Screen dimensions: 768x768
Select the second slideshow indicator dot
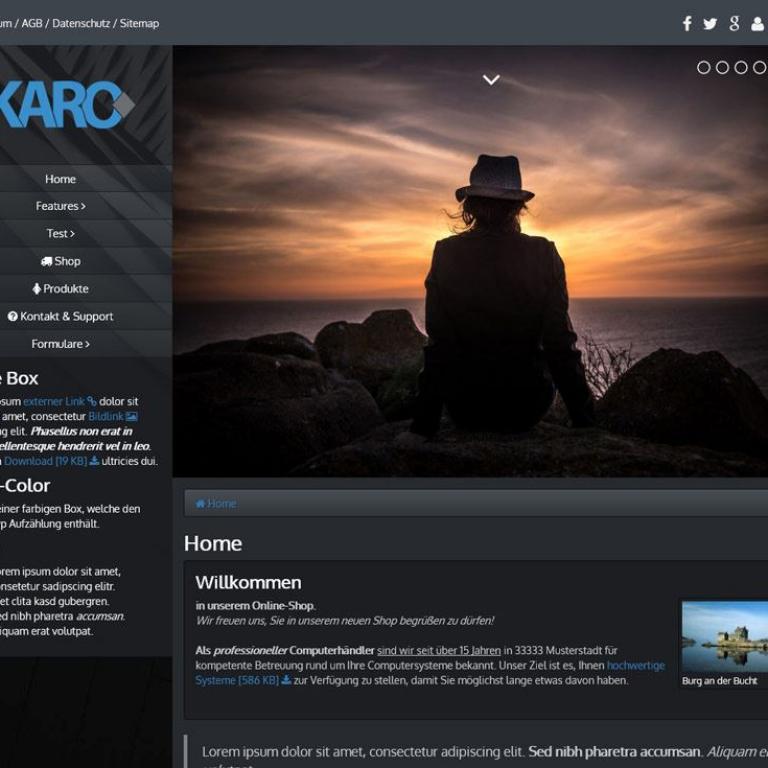(722, 67)
